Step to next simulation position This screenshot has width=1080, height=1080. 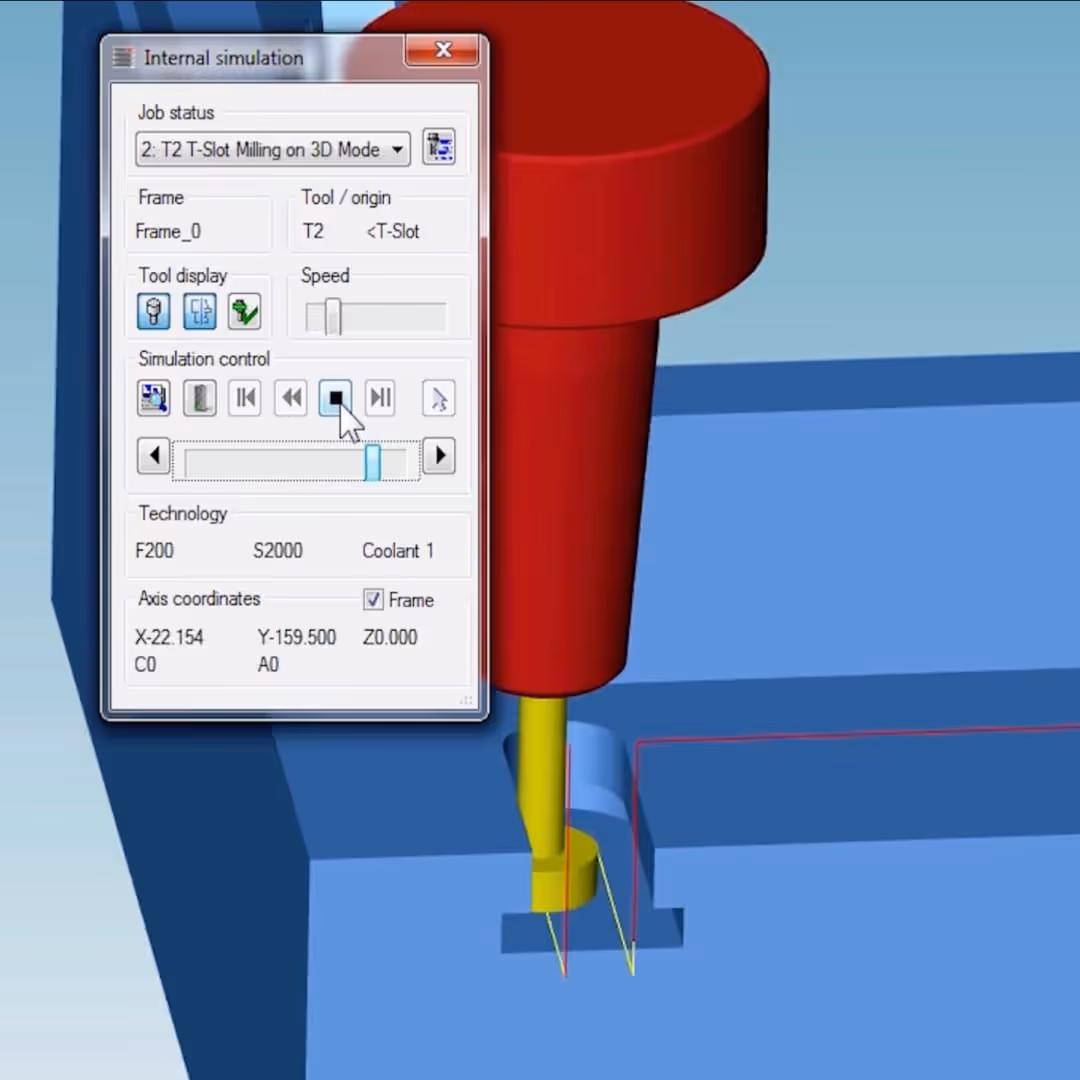[380, 398]
